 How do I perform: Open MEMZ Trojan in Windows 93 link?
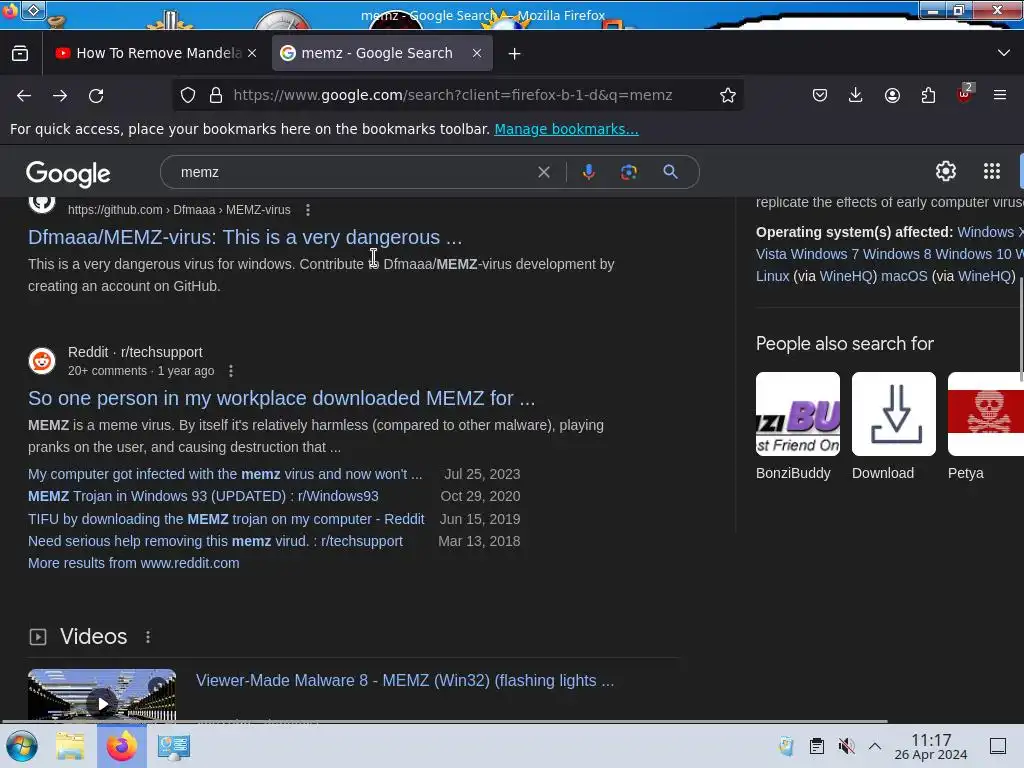[203, 496]
